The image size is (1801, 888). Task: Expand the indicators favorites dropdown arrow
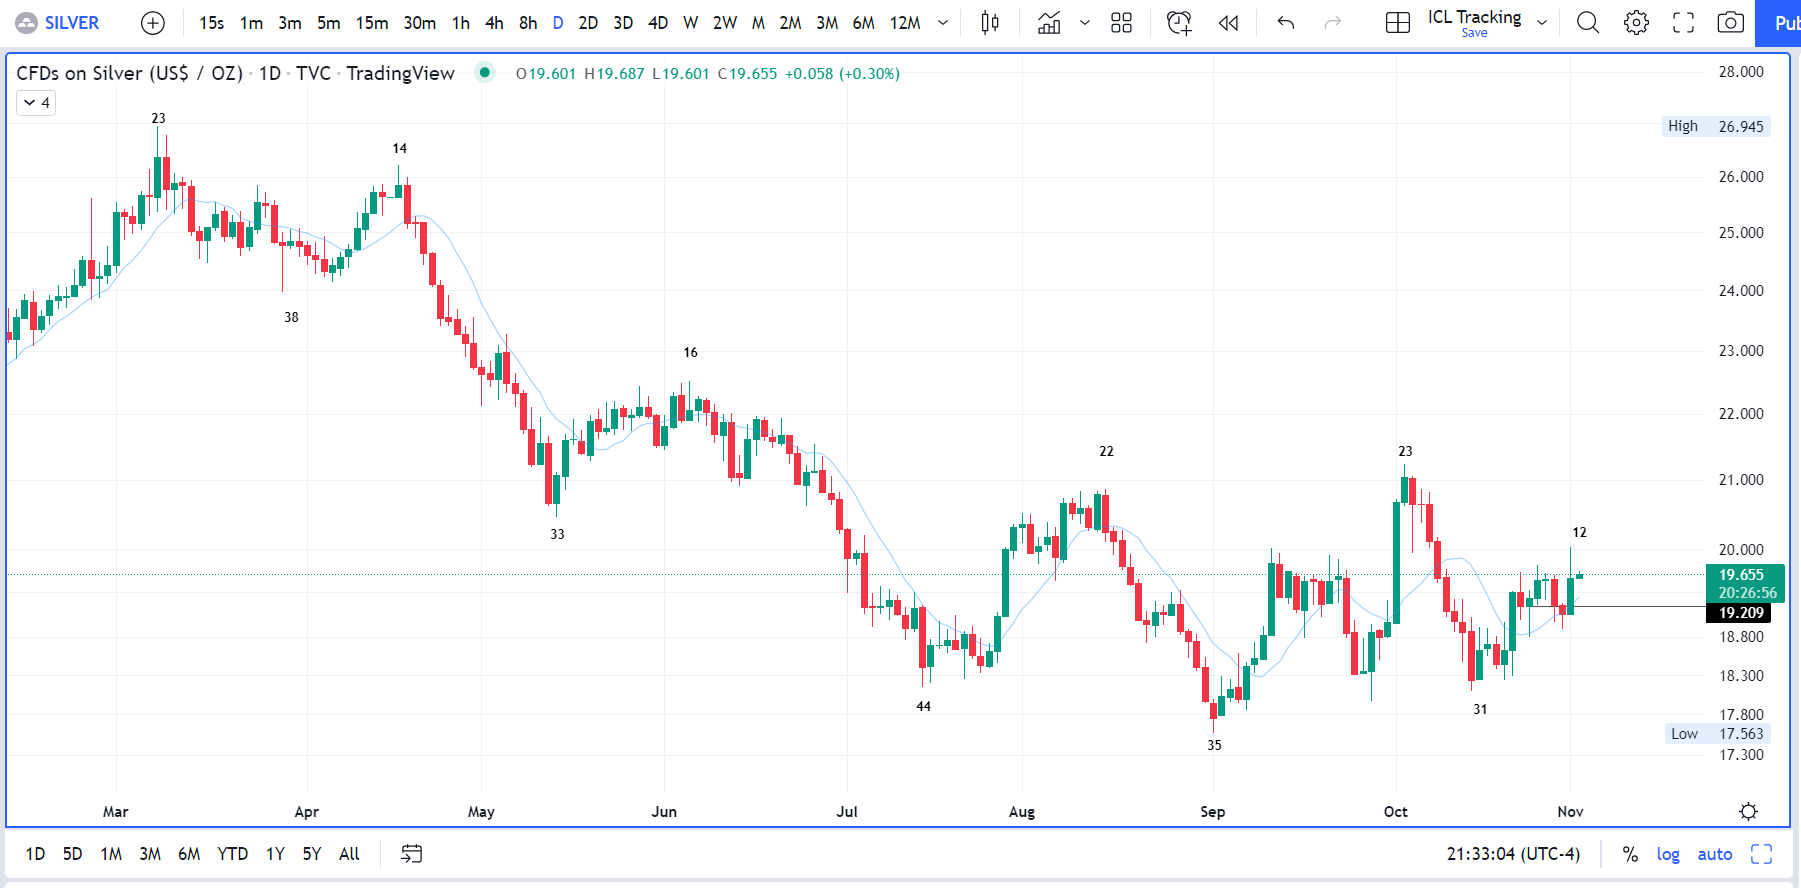[x=1085, y=23]
